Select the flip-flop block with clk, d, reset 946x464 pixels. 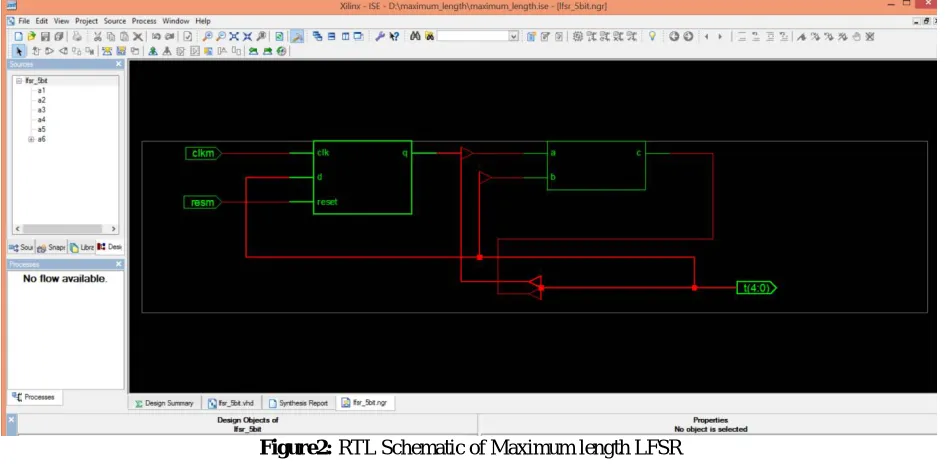362,177
